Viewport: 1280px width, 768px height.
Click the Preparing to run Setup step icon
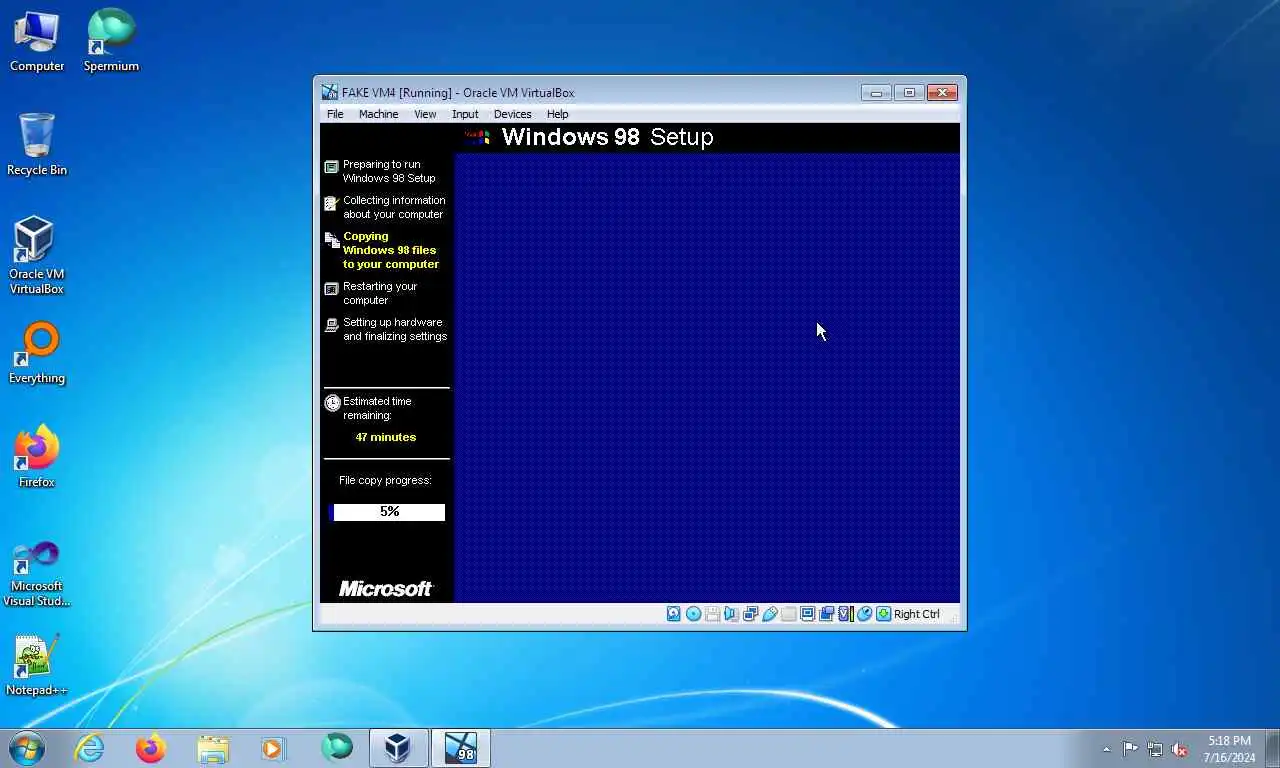[331, 167]
